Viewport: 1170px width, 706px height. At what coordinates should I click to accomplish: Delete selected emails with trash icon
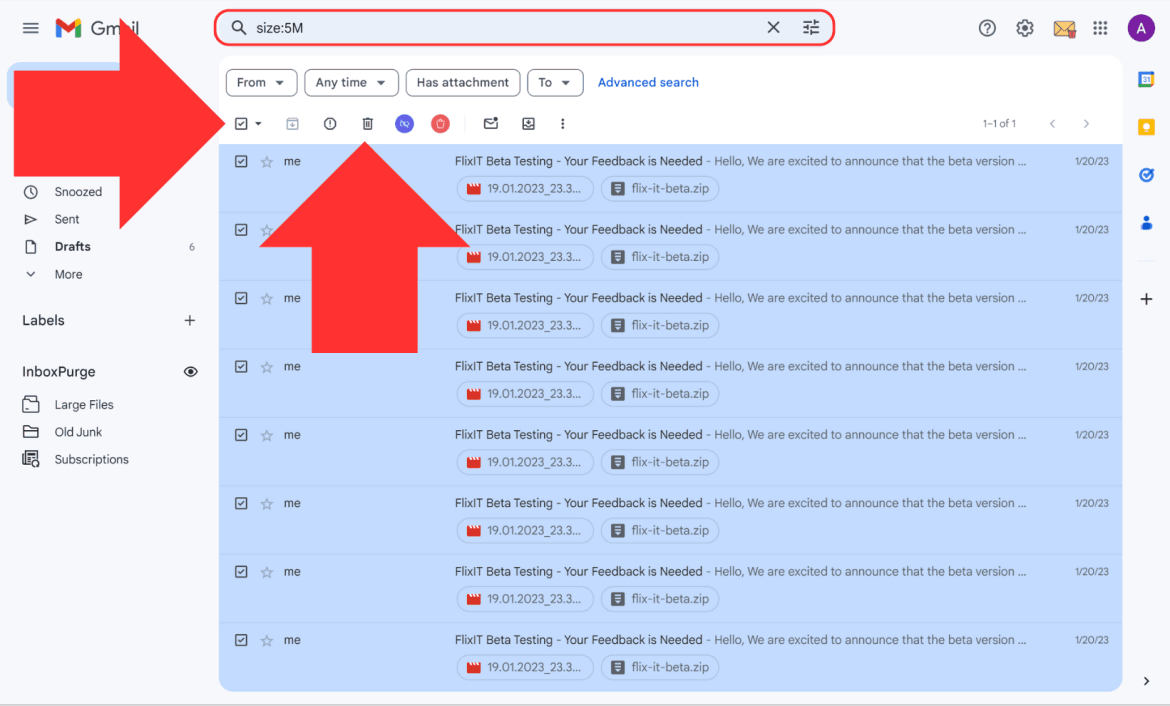tap(367, 123)
